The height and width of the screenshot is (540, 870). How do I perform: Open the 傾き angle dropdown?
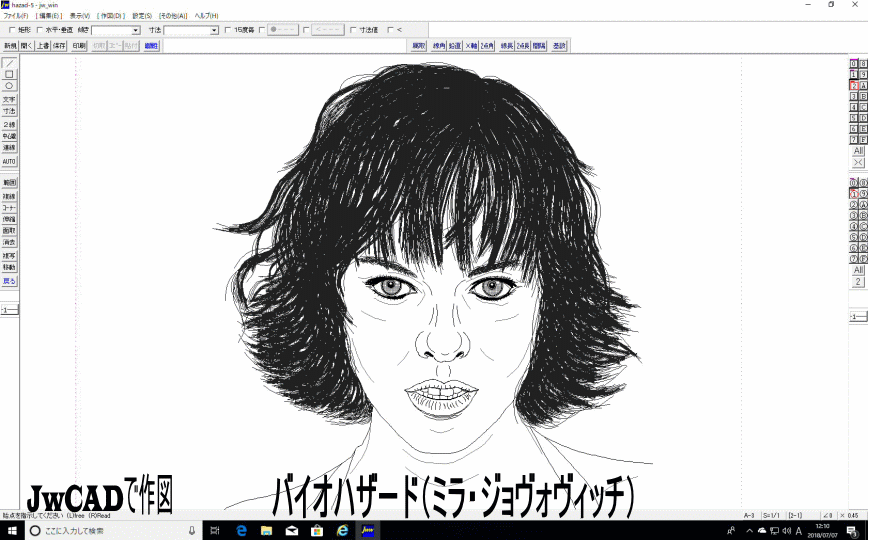point(135,31)
